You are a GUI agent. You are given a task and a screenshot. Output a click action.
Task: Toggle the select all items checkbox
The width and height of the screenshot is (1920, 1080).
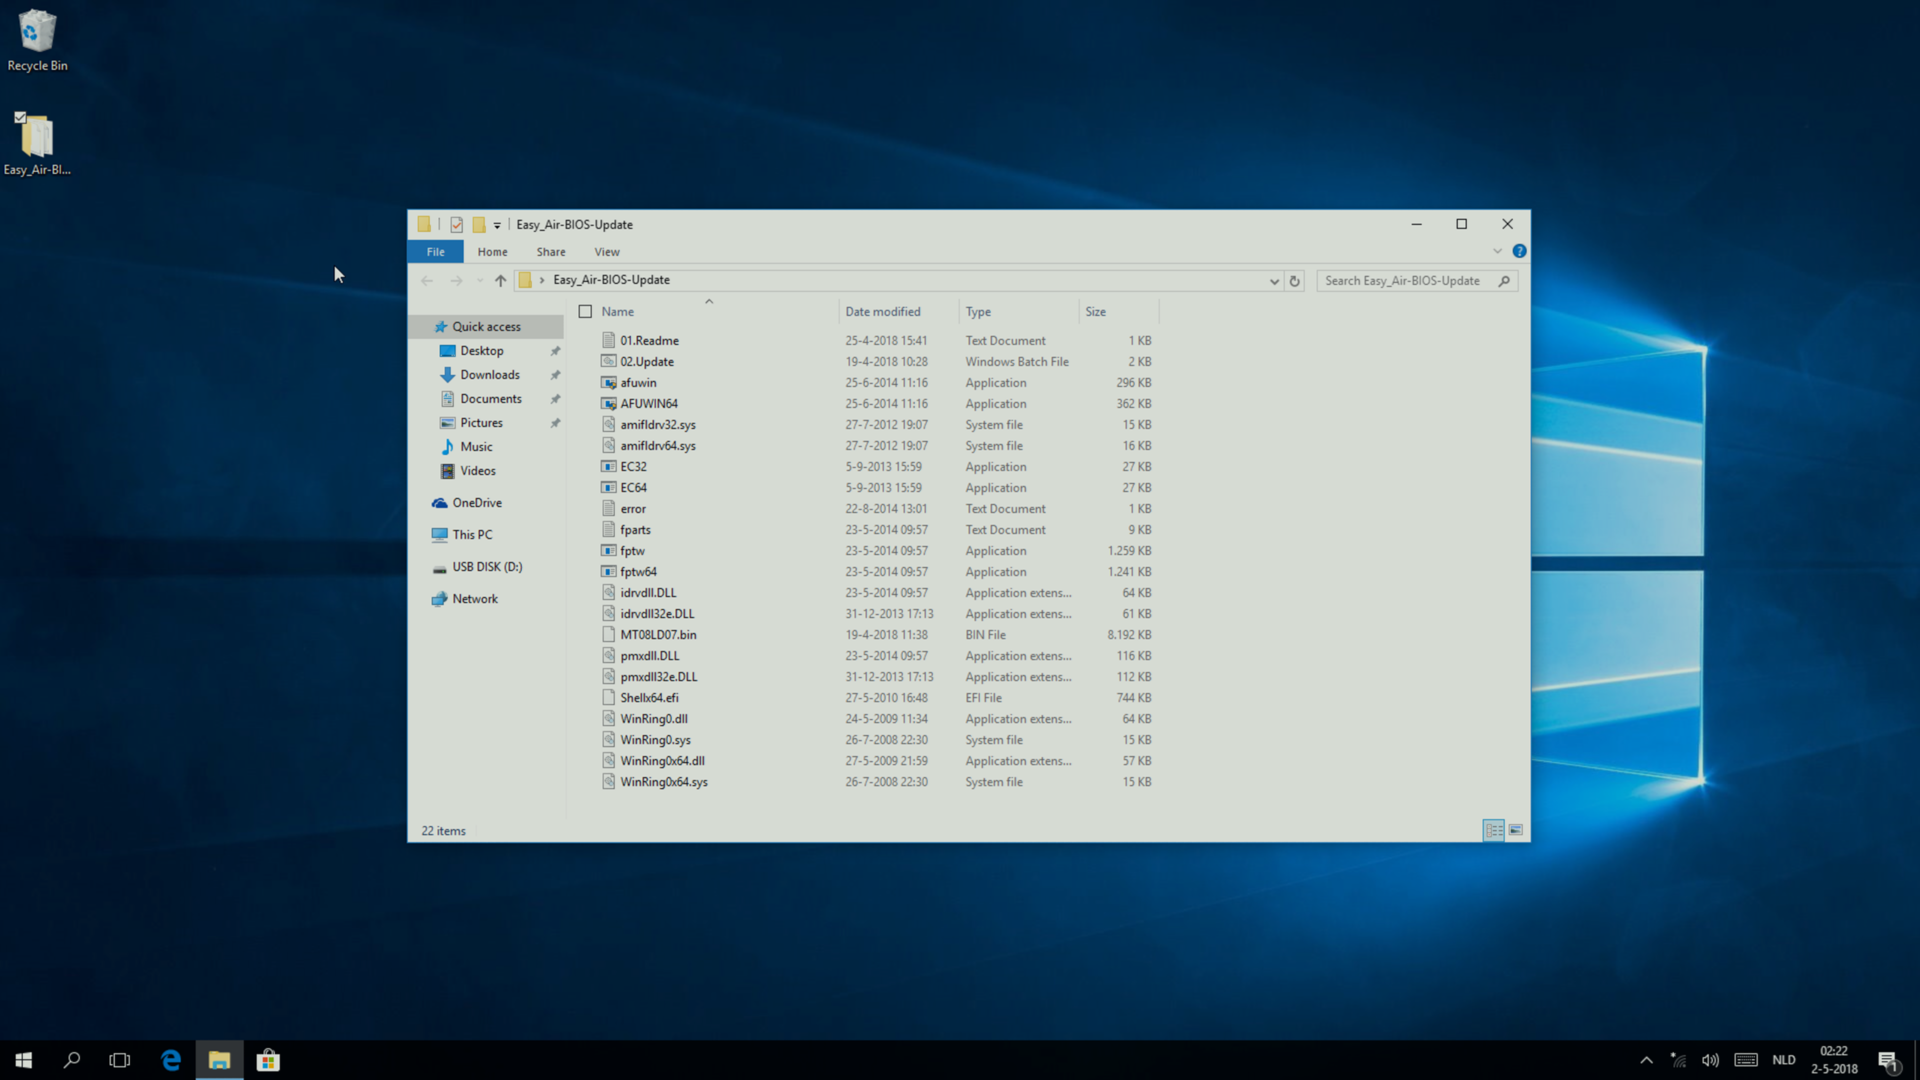[x=585, y=312]
